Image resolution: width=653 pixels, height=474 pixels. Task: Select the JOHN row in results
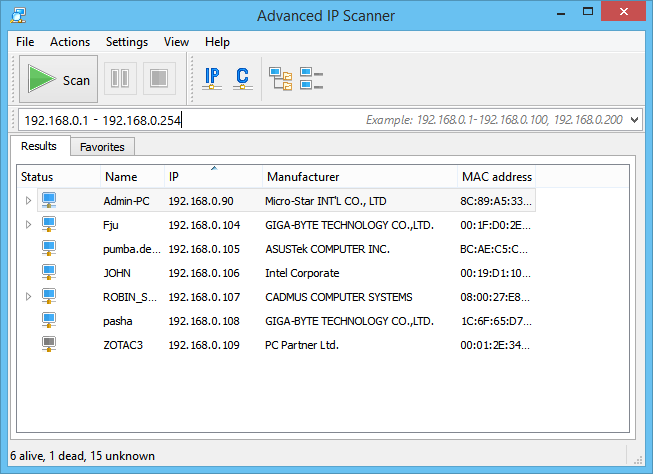[117, 273]
